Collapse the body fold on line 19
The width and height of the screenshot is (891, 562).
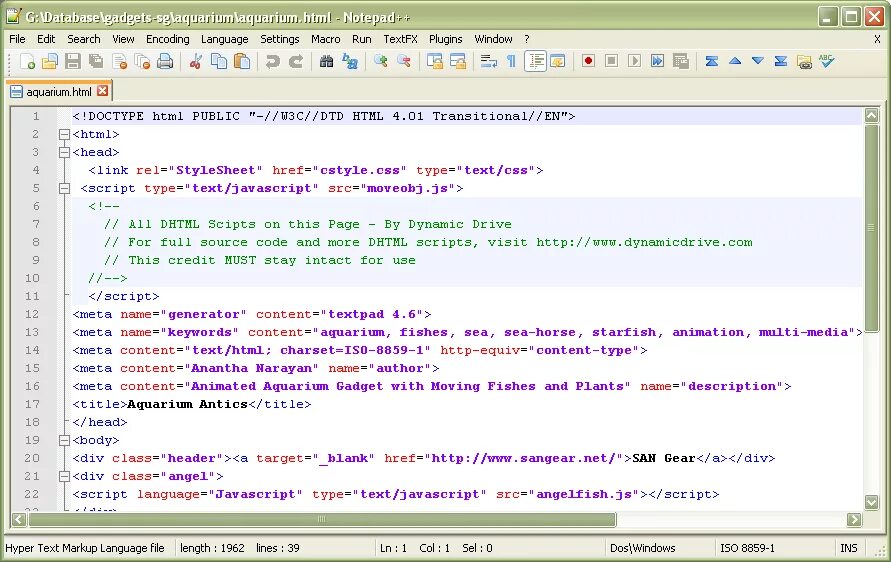64,440
